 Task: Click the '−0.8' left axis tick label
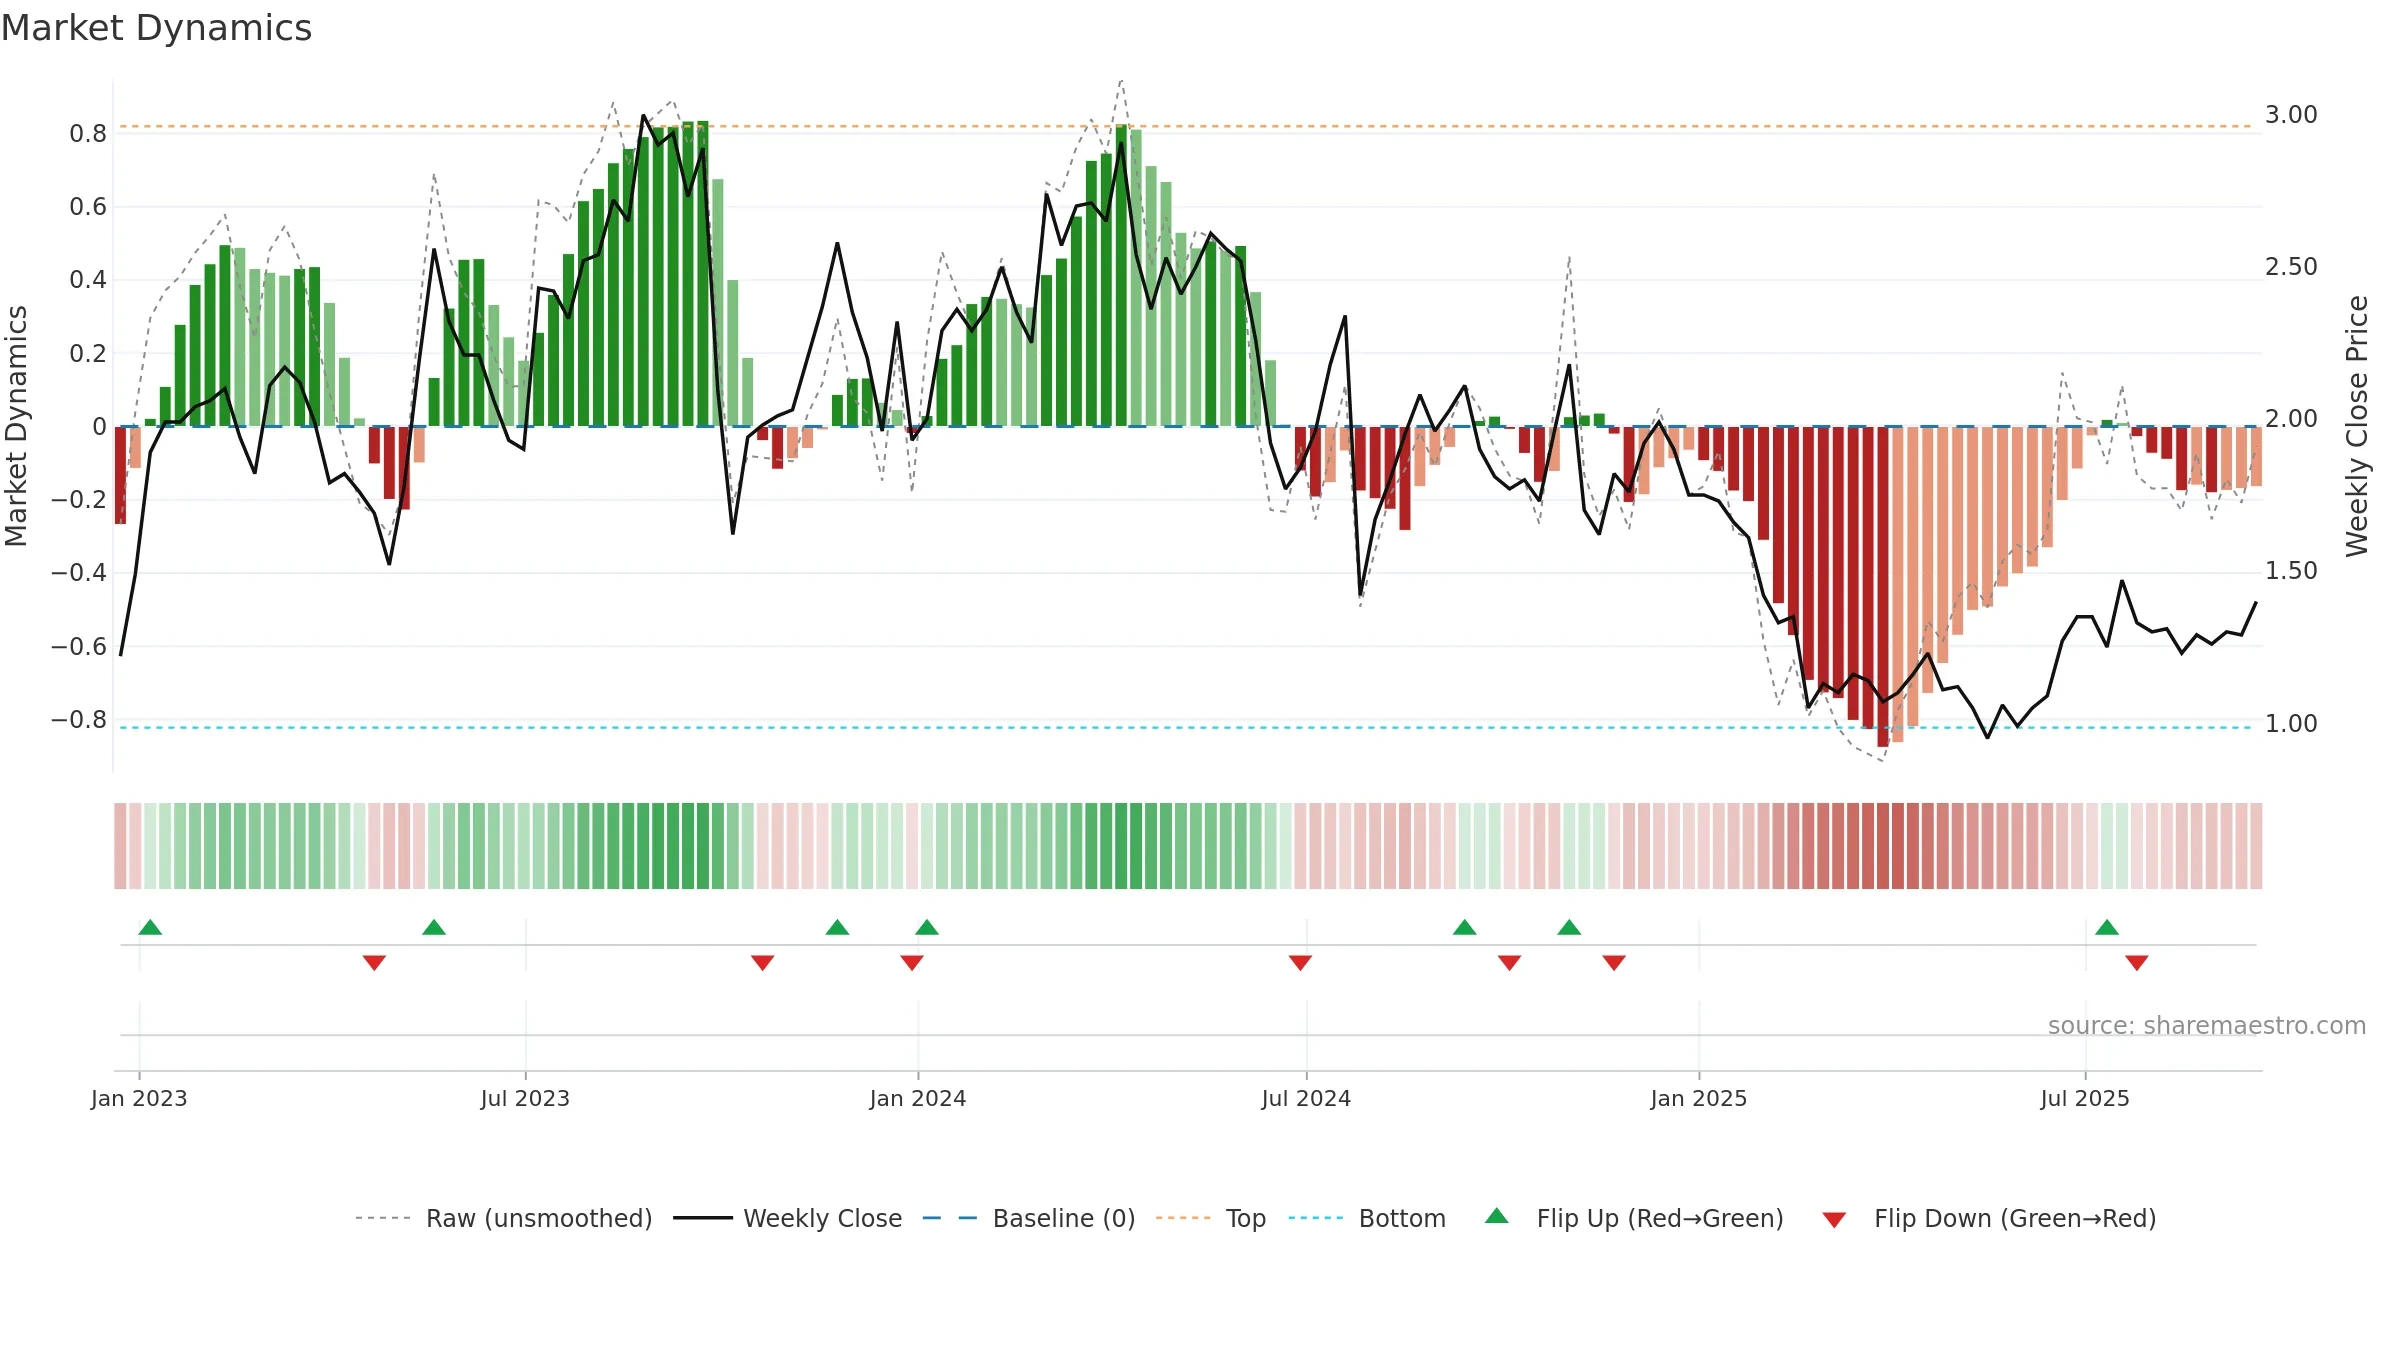point(79,719)
